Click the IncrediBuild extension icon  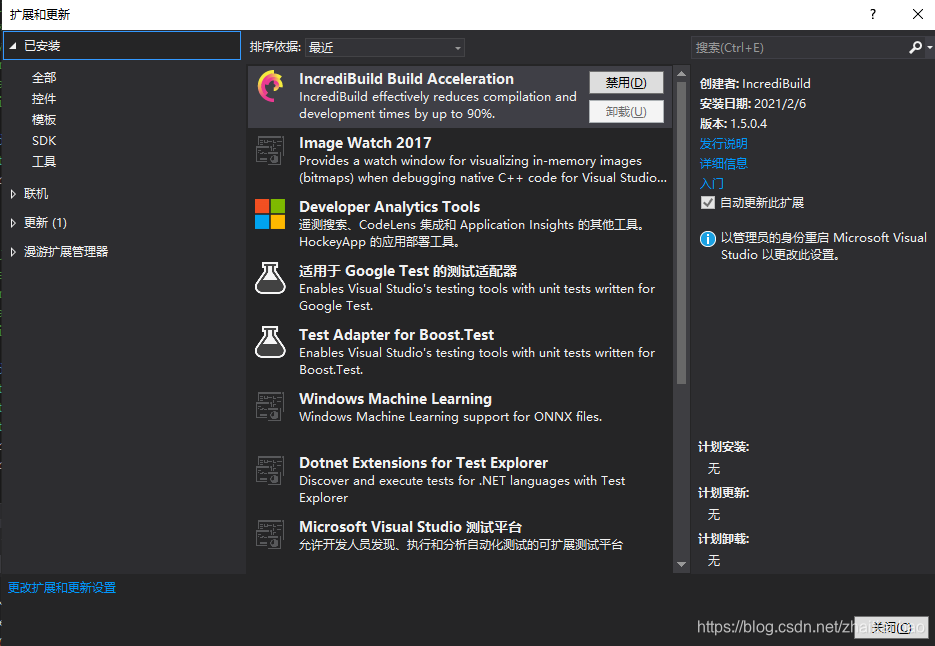click(271, 86)
